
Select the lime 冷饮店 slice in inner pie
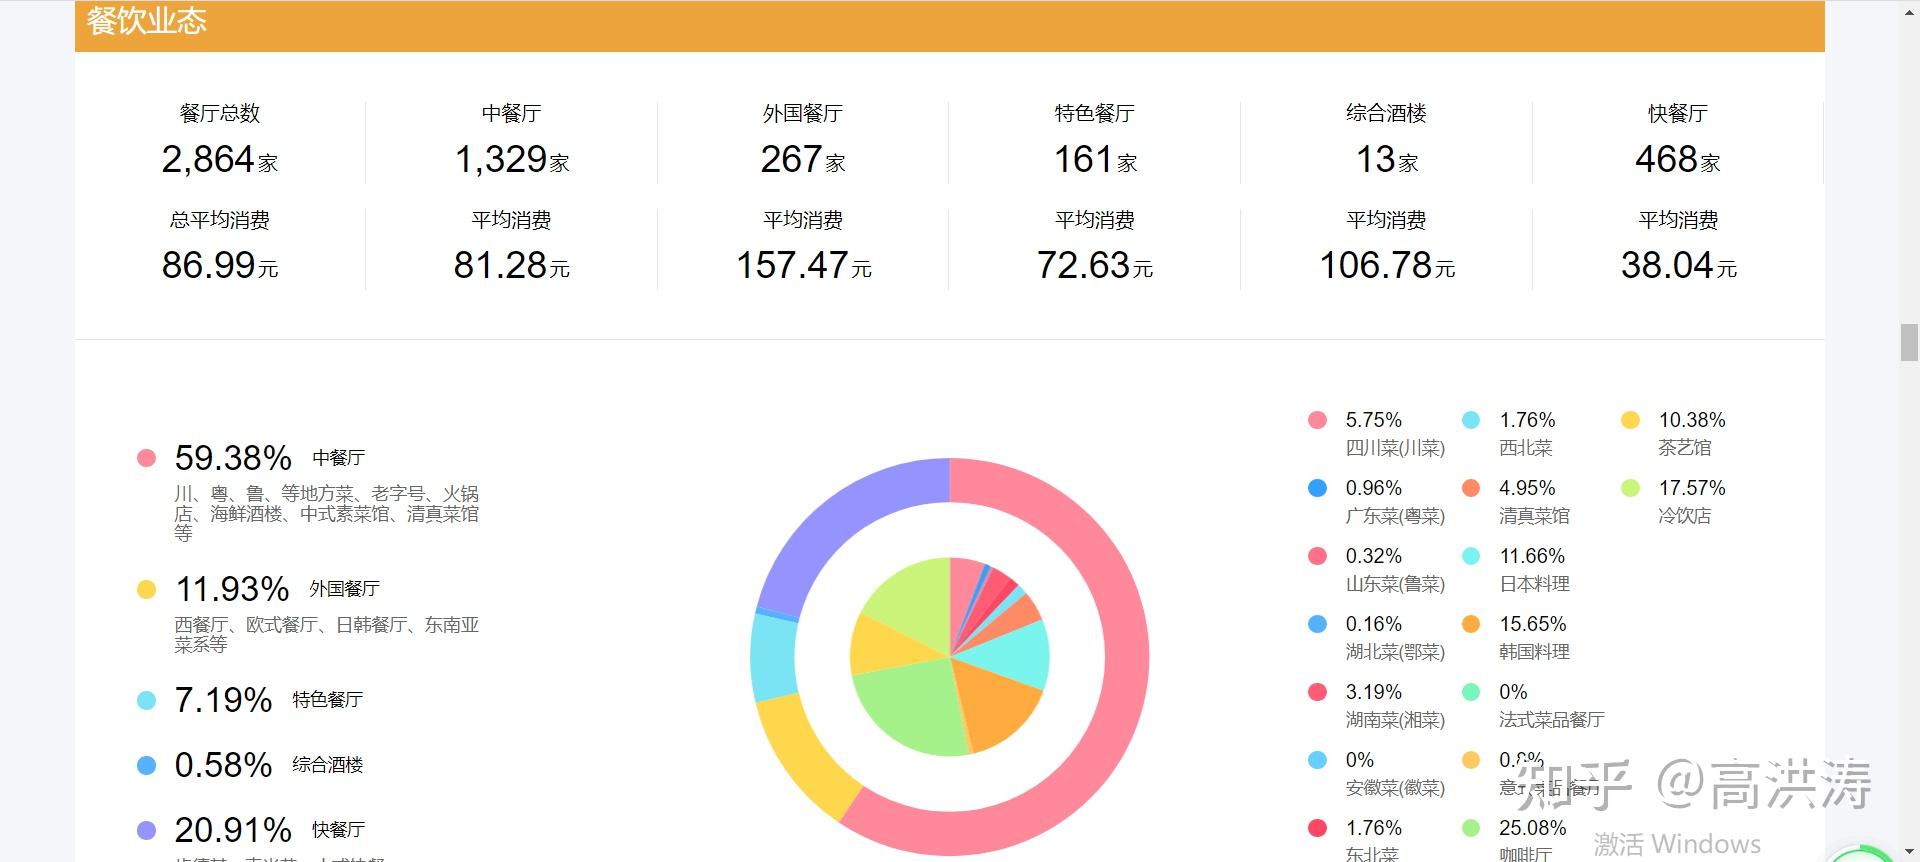[915, 600]
